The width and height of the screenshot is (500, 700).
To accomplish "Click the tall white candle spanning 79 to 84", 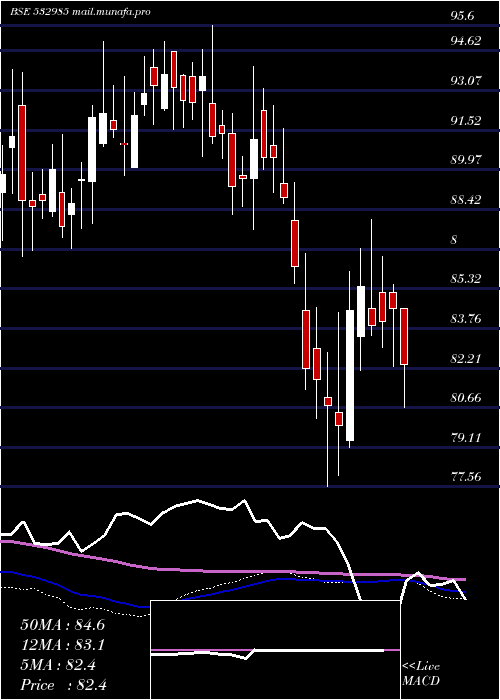I will click(350, 375).
